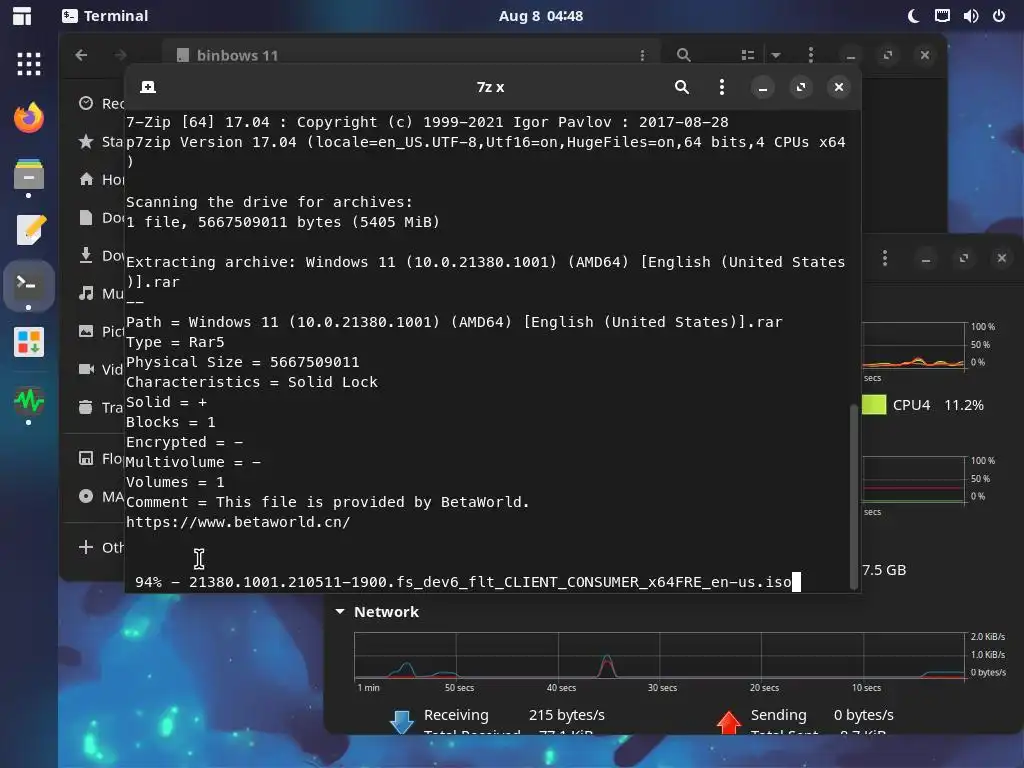Click the '7z x' terminal title
This screenshot has width=1024, height=768.
(x=490, y=87)
